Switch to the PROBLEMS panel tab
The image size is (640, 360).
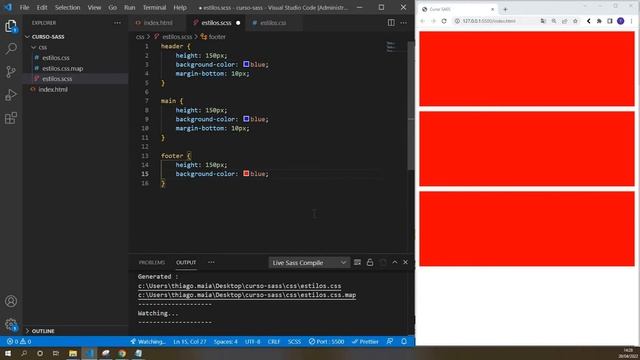coord(152,262)
